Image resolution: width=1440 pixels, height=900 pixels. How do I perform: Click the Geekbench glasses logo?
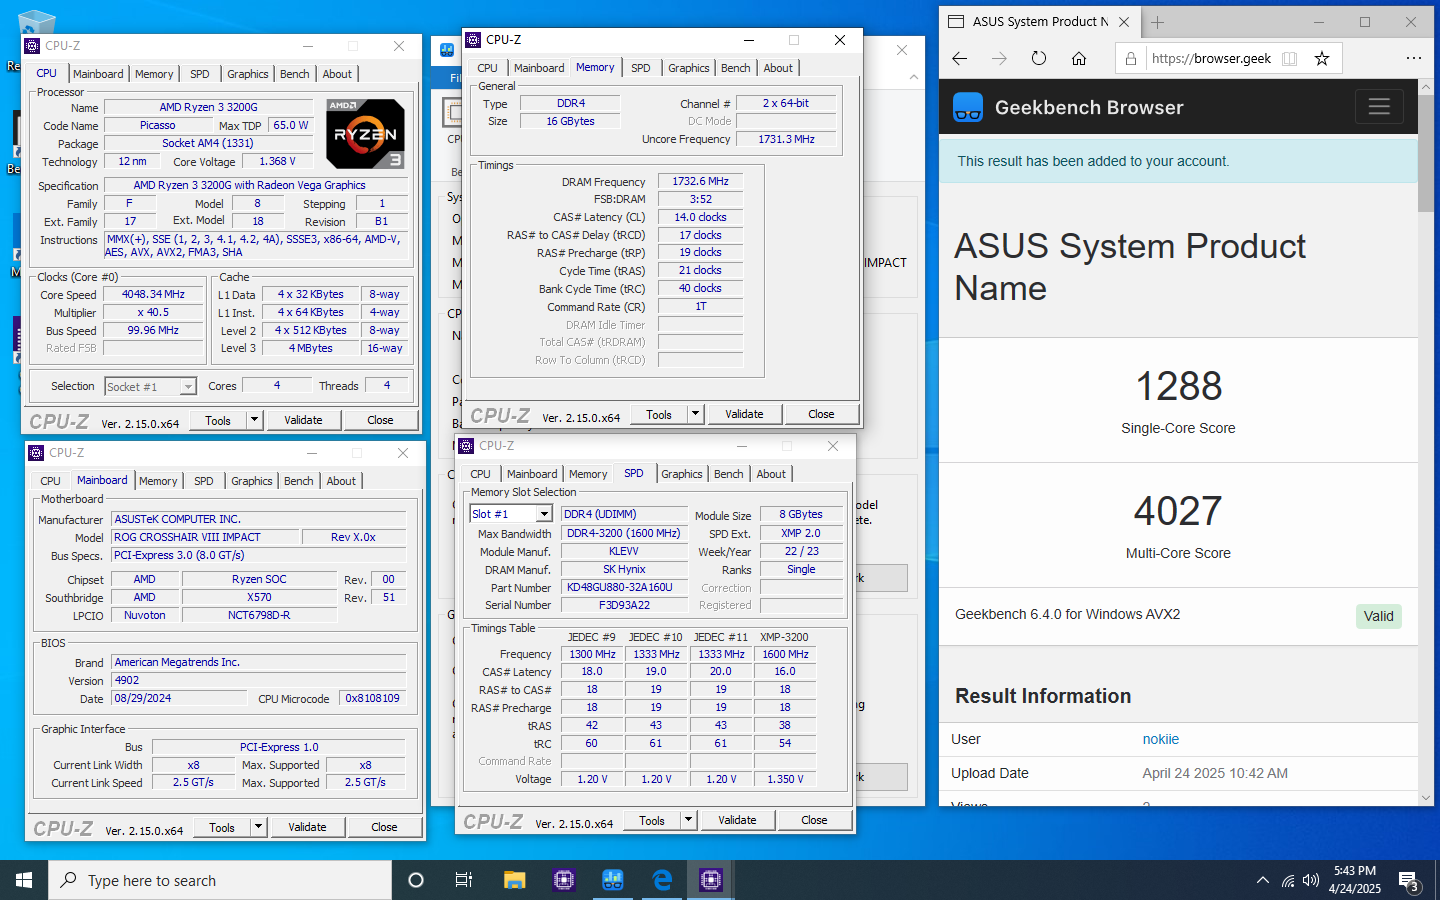click(x=968, y=107)
